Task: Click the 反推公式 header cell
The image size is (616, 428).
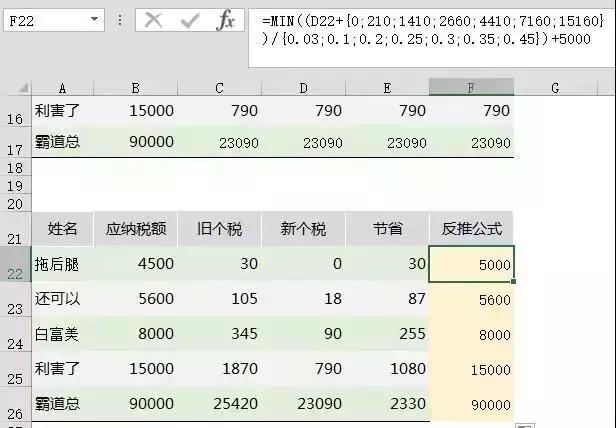Action: coord(471,229)
